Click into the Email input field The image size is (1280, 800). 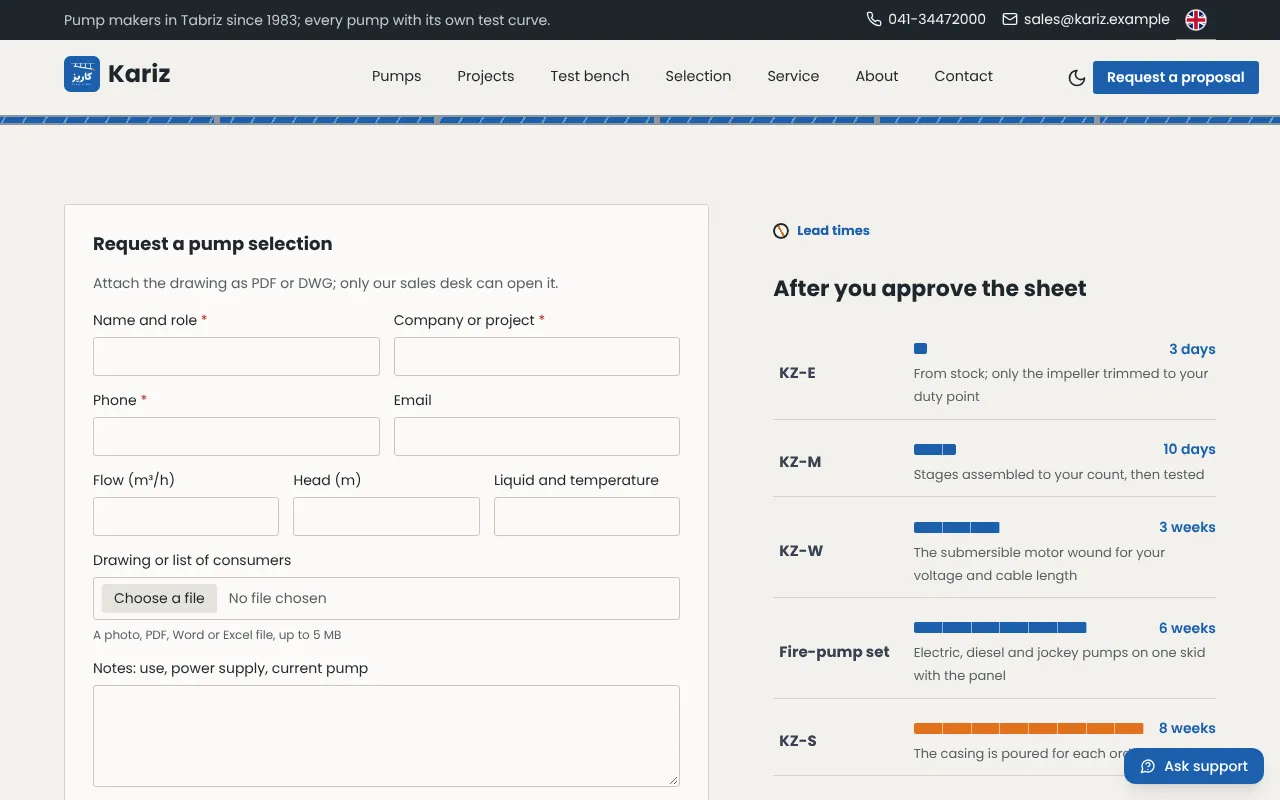point(537,436)
